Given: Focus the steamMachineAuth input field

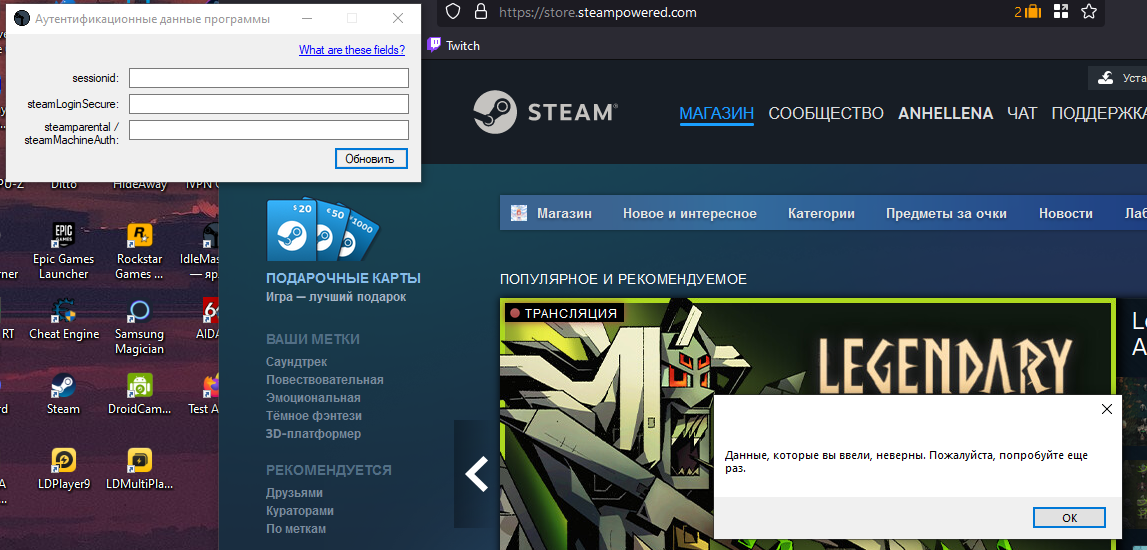Looking at the screenshot, I should tap(268, 129).
